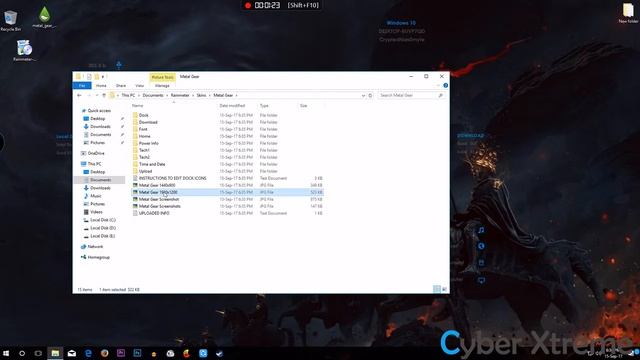The width and height of the screenshot is (640, 360).
Task: Open the Windows Start menu
Action: click(6, 353)
